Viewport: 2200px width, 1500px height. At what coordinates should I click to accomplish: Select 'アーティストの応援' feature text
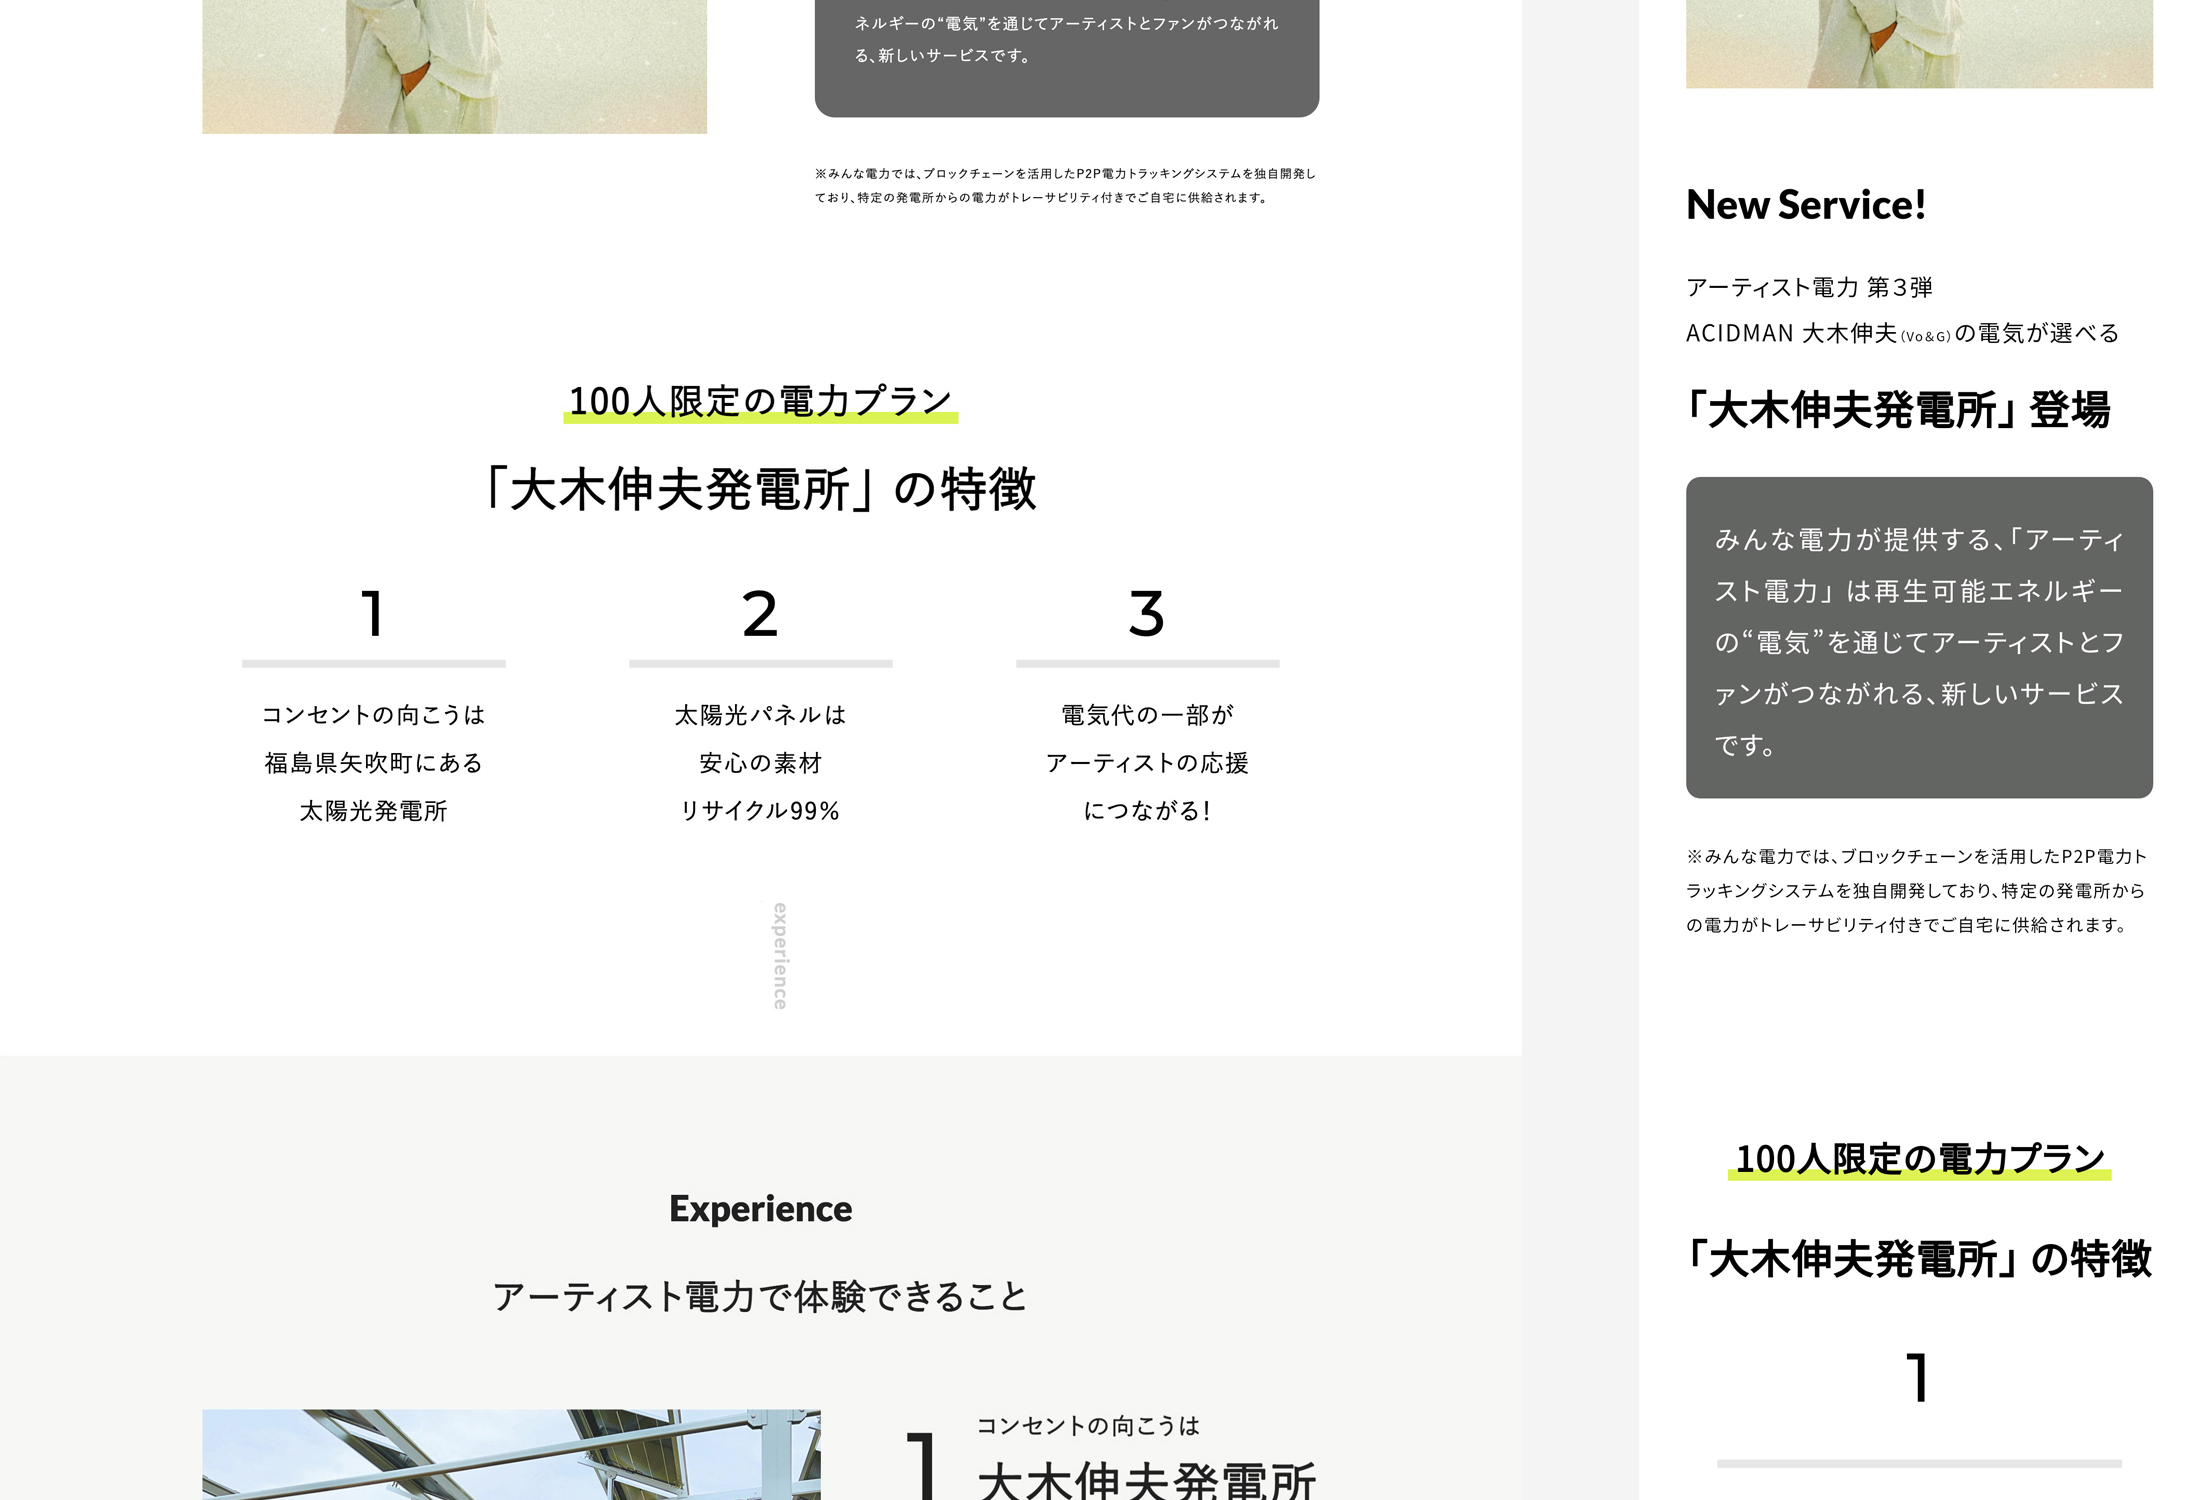pos(1147,763)
